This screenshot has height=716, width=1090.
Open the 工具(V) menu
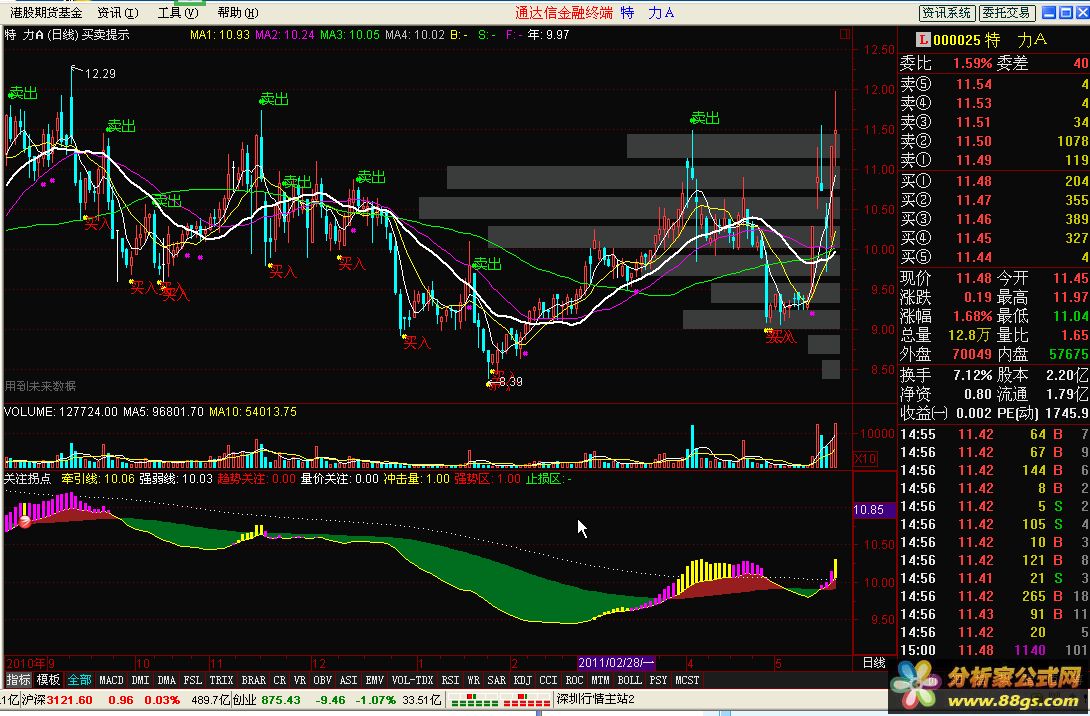[x=178, y=13]
